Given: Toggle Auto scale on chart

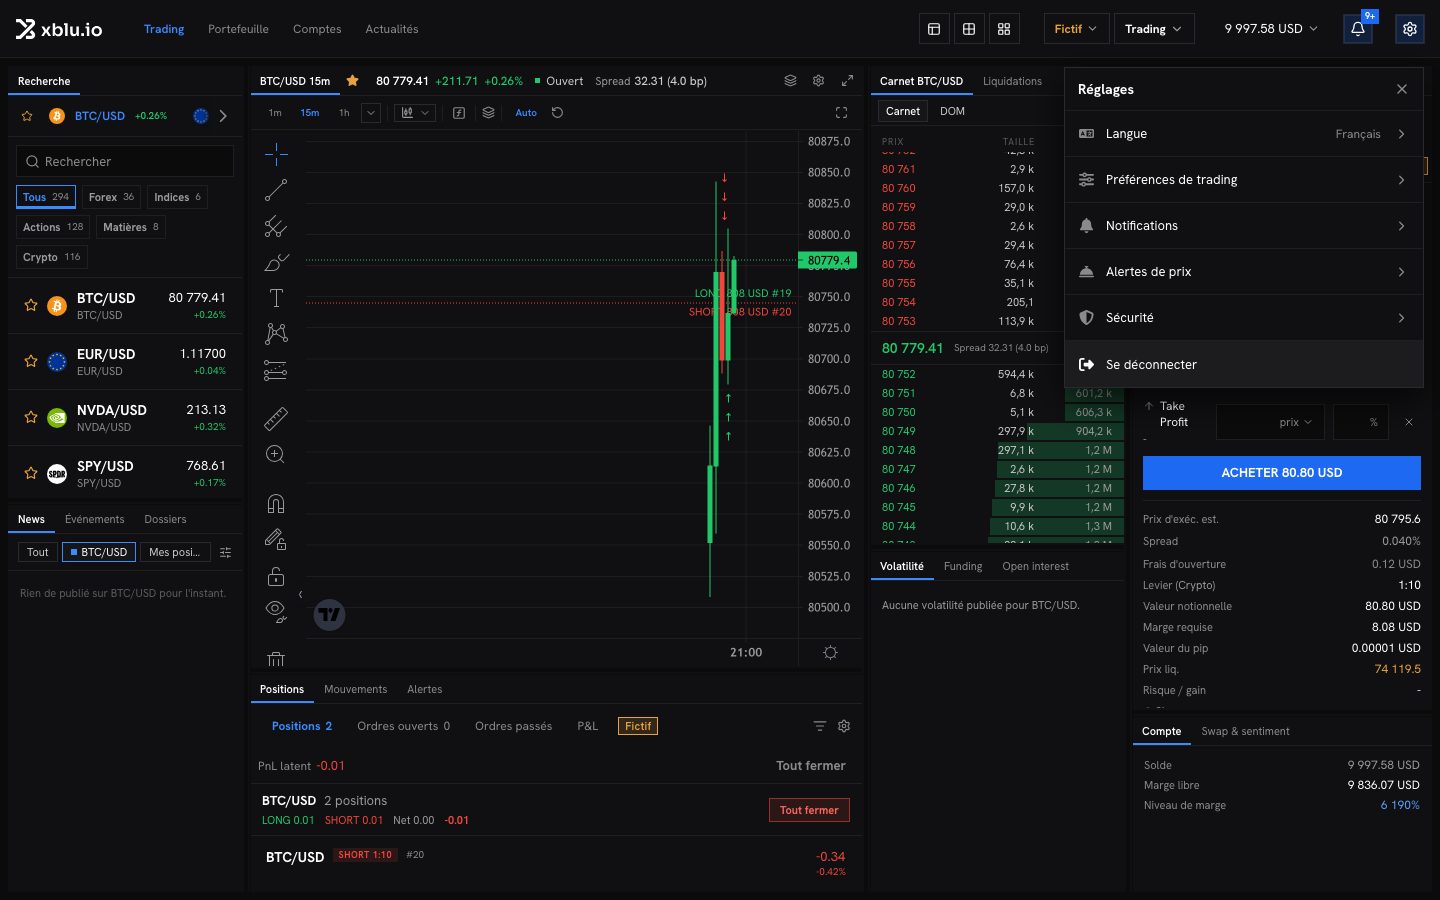Looking at the screenshot, I should coord(526,113).
